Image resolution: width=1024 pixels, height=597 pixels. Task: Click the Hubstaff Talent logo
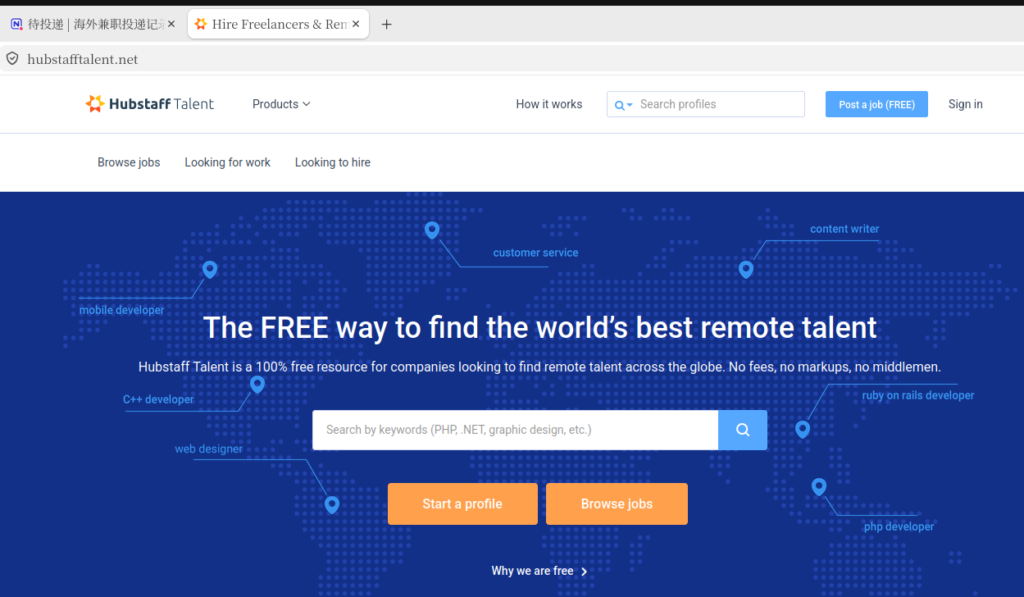150,104
